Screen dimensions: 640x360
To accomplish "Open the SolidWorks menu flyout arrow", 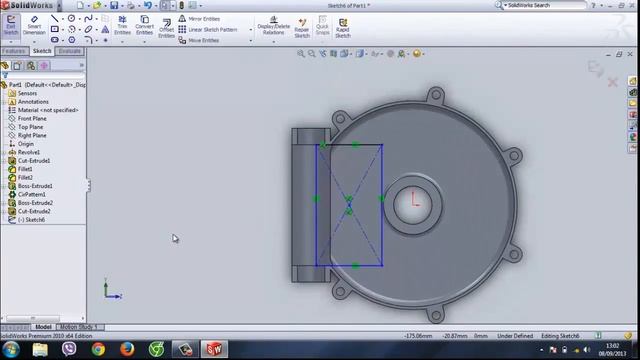I will pos(60,6).
